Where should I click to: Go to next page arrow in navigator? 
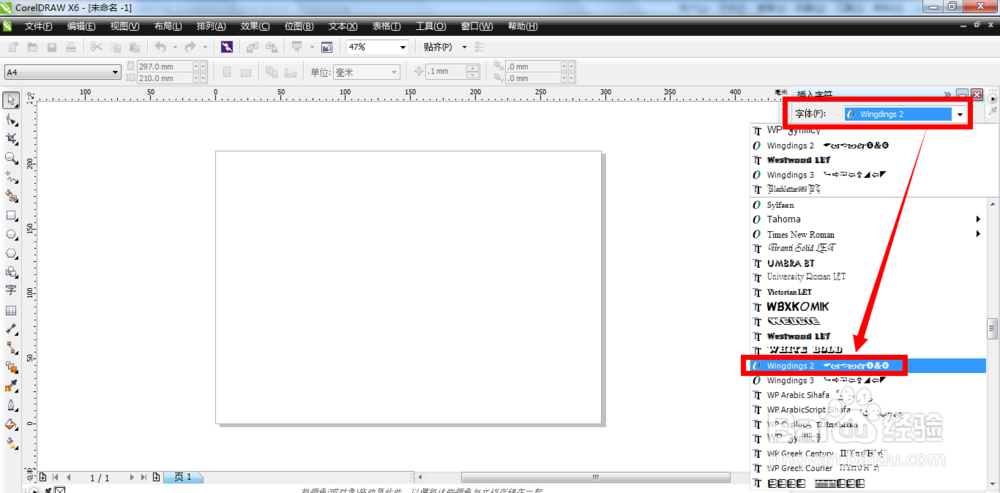[x=132, y=477]
